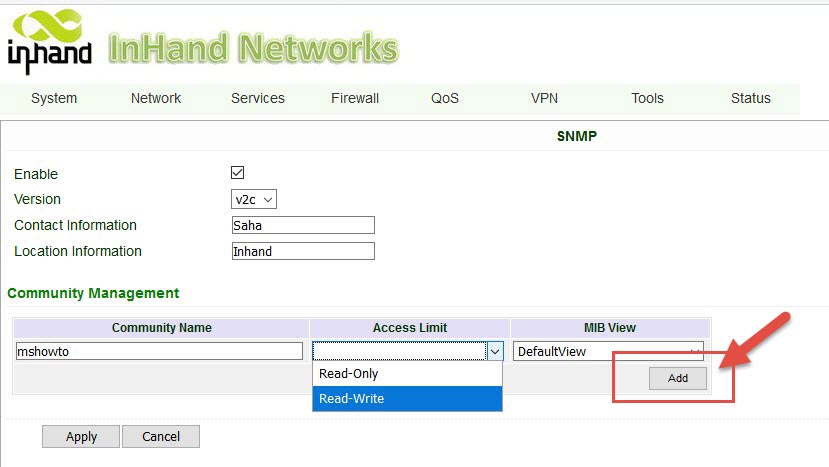Open the MIB View DefaultView dropdown
The width and height of the screenshot is (829, 467).
click(x=608, y=351)
